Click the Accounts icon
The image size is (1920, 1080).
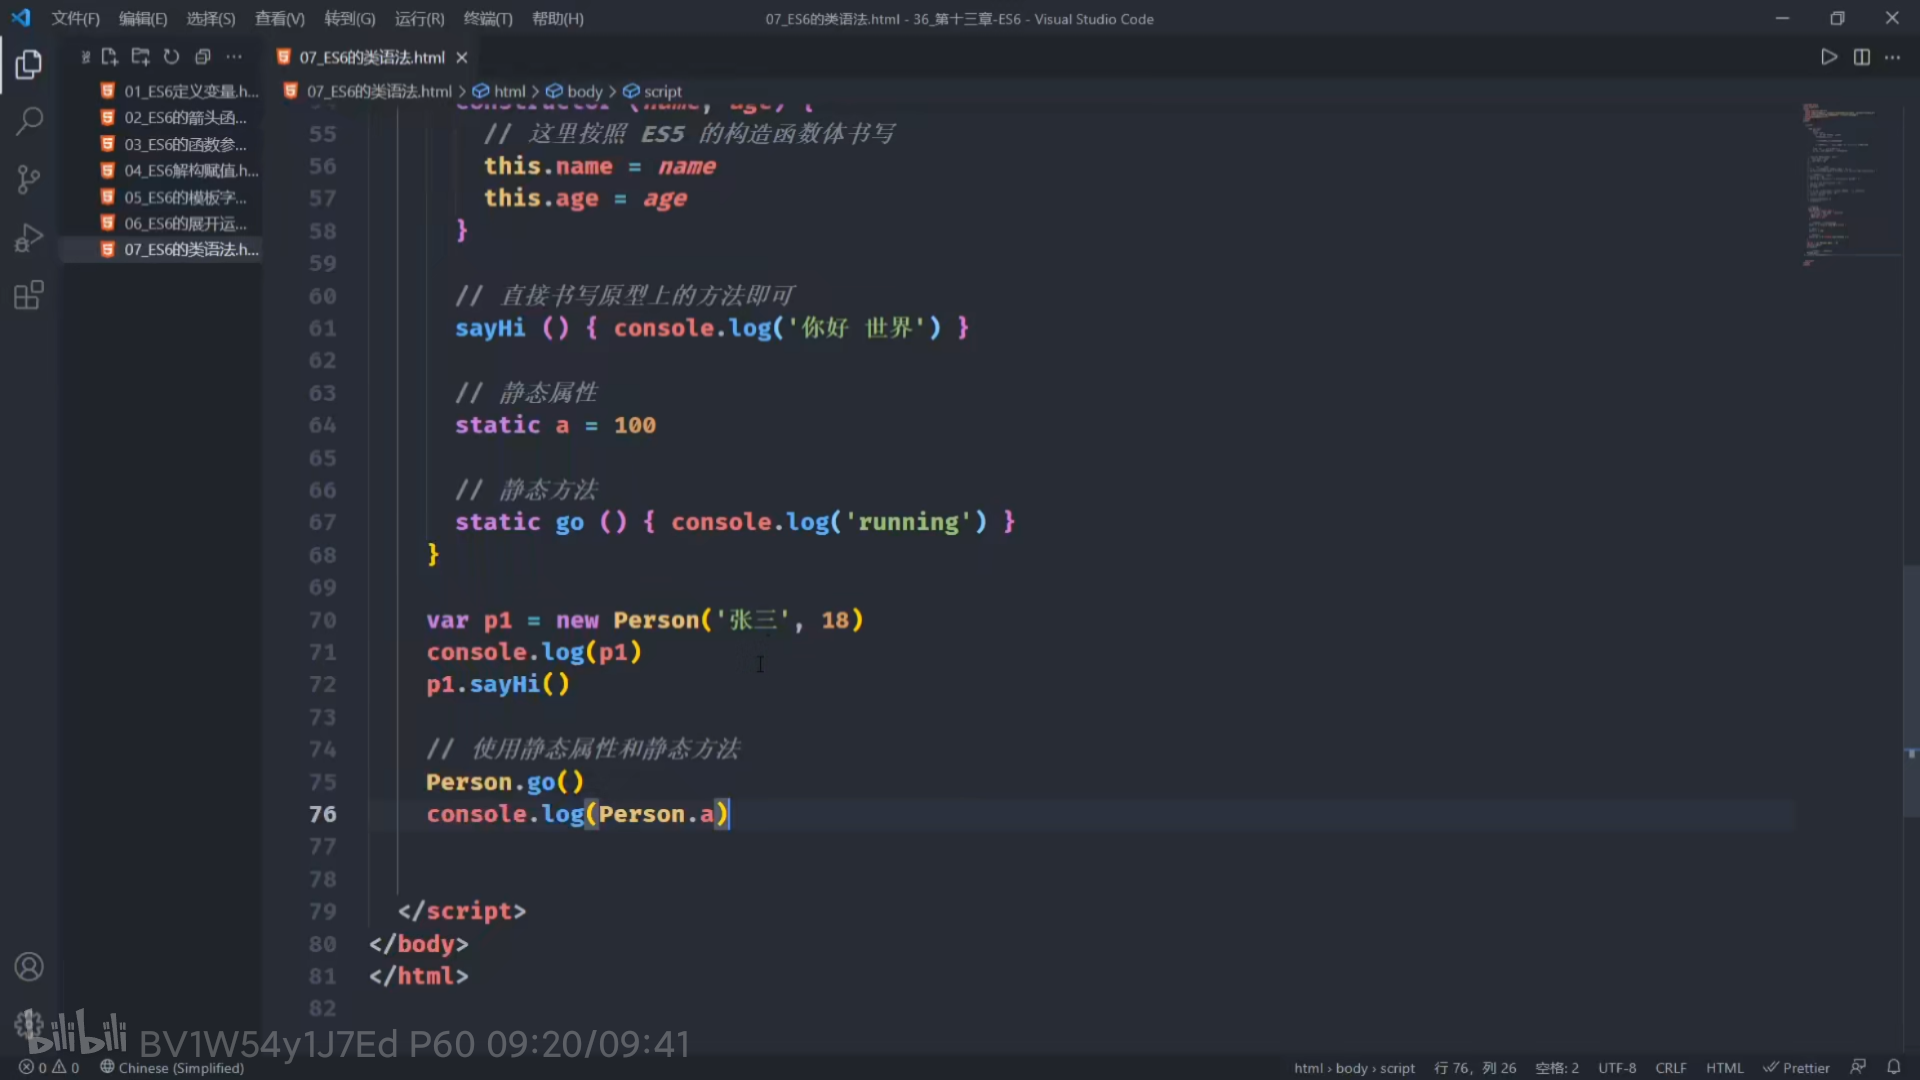pos(29,967)
